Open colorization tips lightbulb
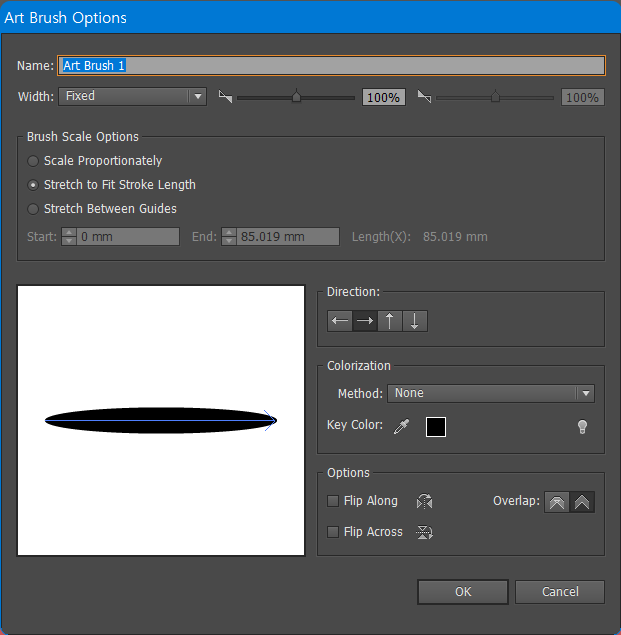 coord(582,426)
